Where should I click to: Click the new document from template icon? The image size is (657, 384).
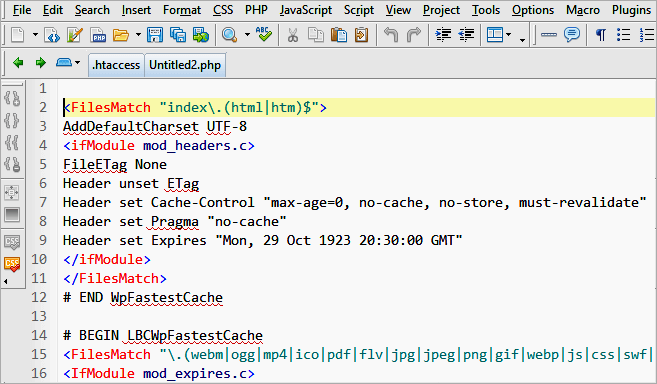coord(75,35)
